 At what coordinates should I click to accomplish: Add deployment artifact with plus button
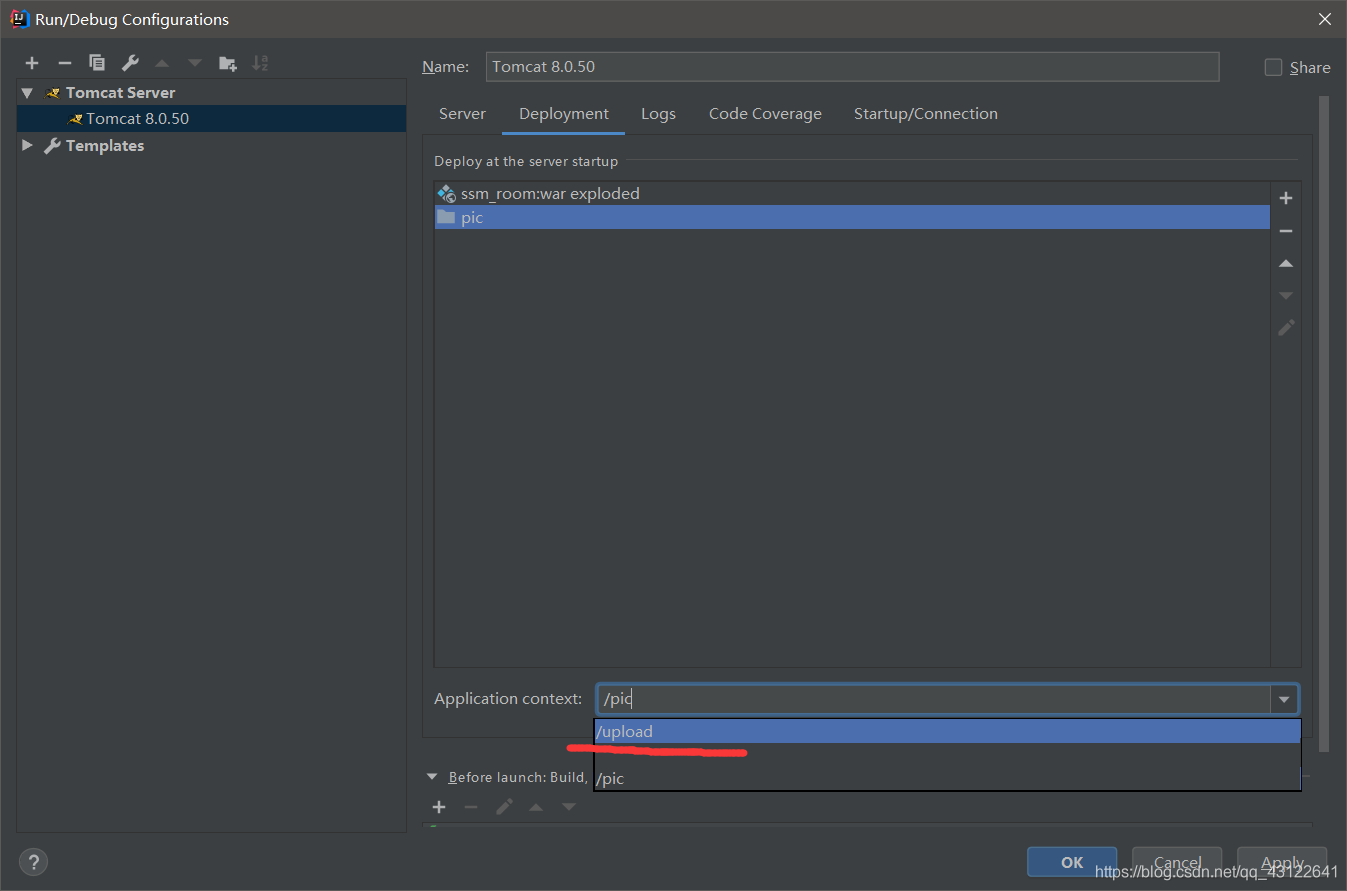point(1286,198)
